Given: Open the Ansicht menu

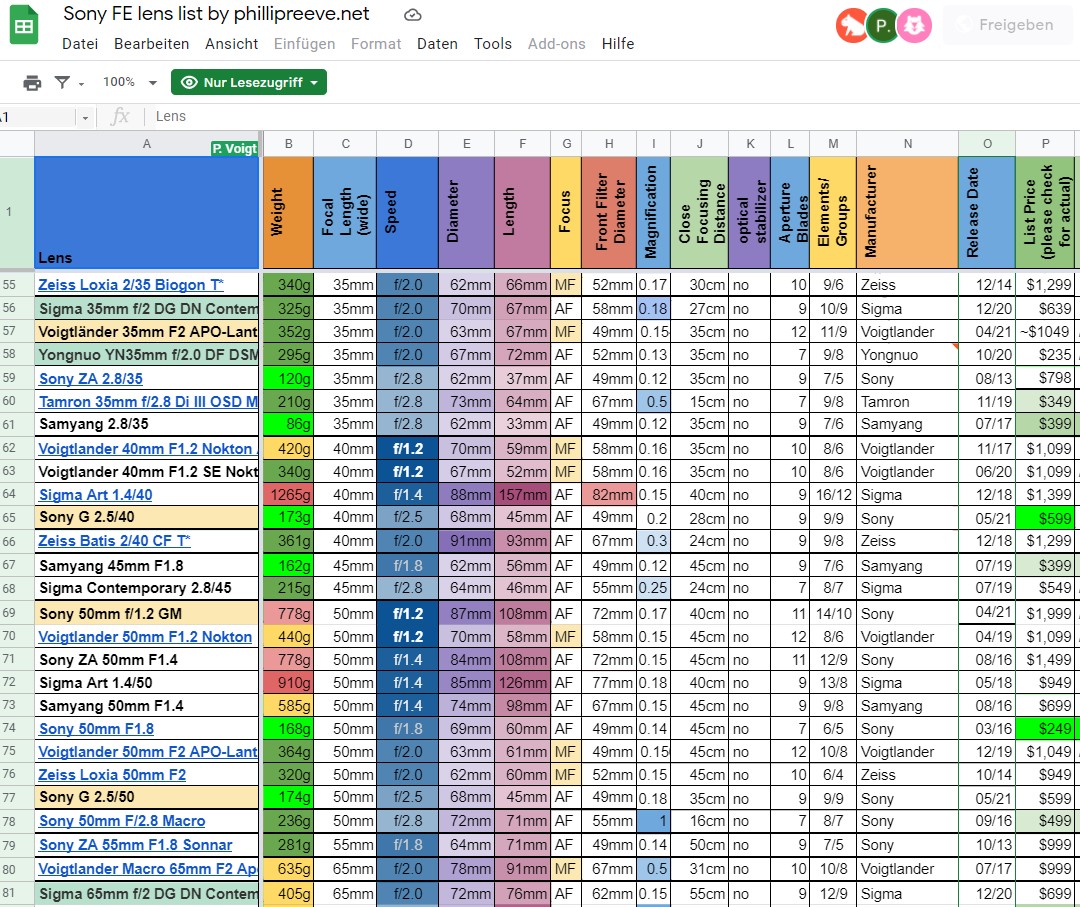Looking at the screenshot, I should [x=231, y=44].
